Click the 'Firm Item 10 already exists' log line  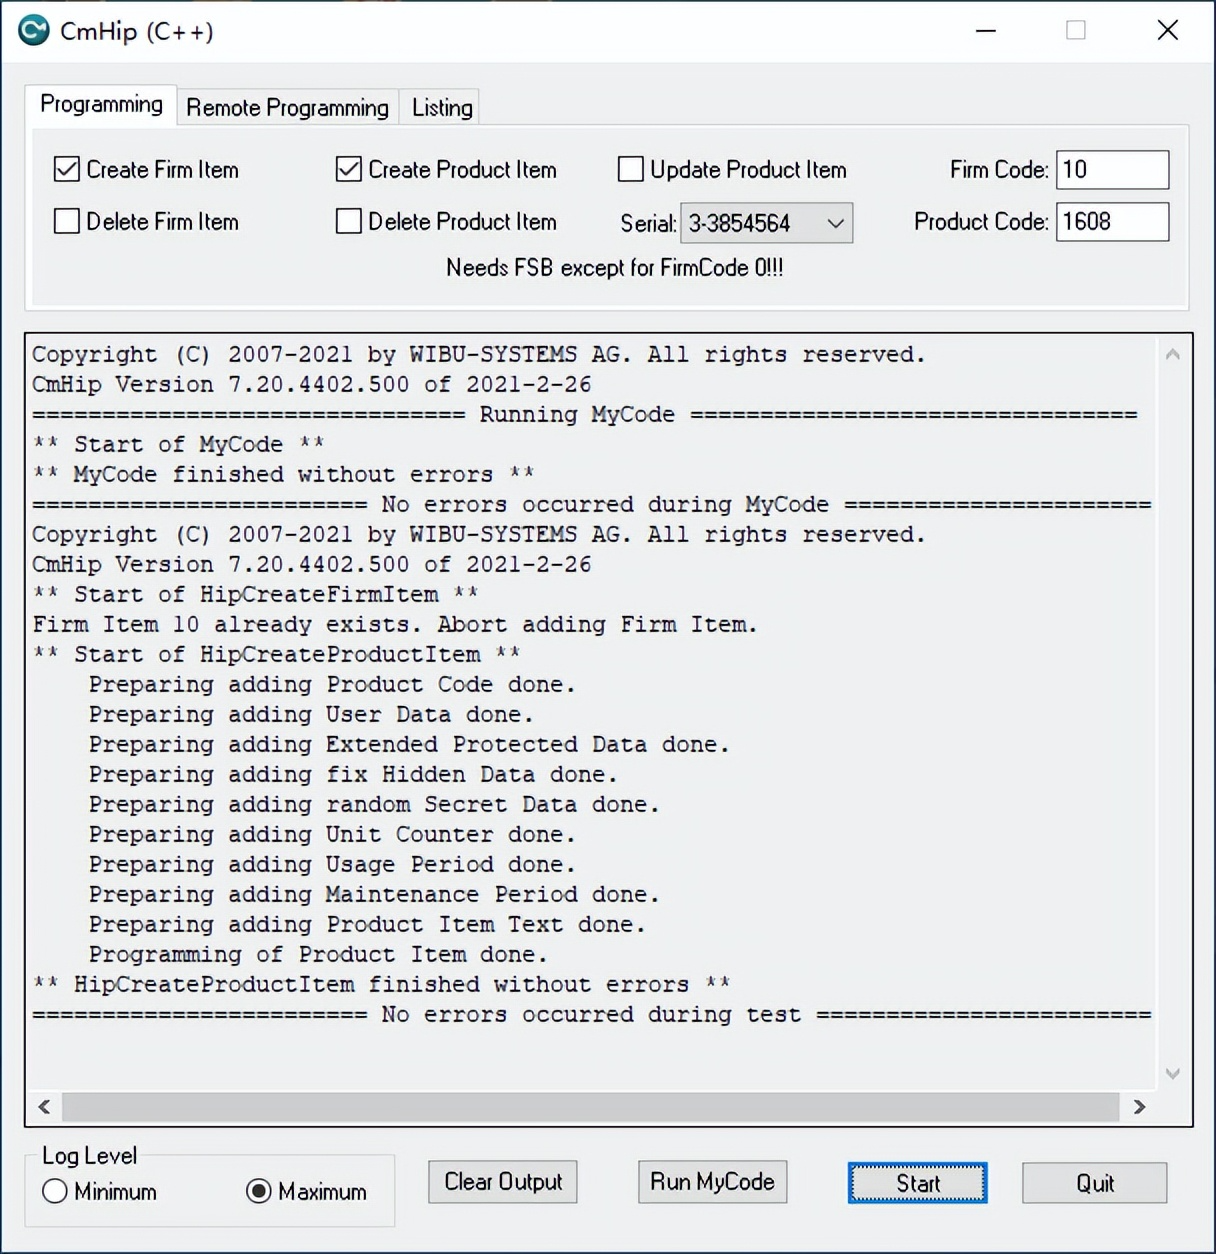pyautogui.click(x=395, y=625)
